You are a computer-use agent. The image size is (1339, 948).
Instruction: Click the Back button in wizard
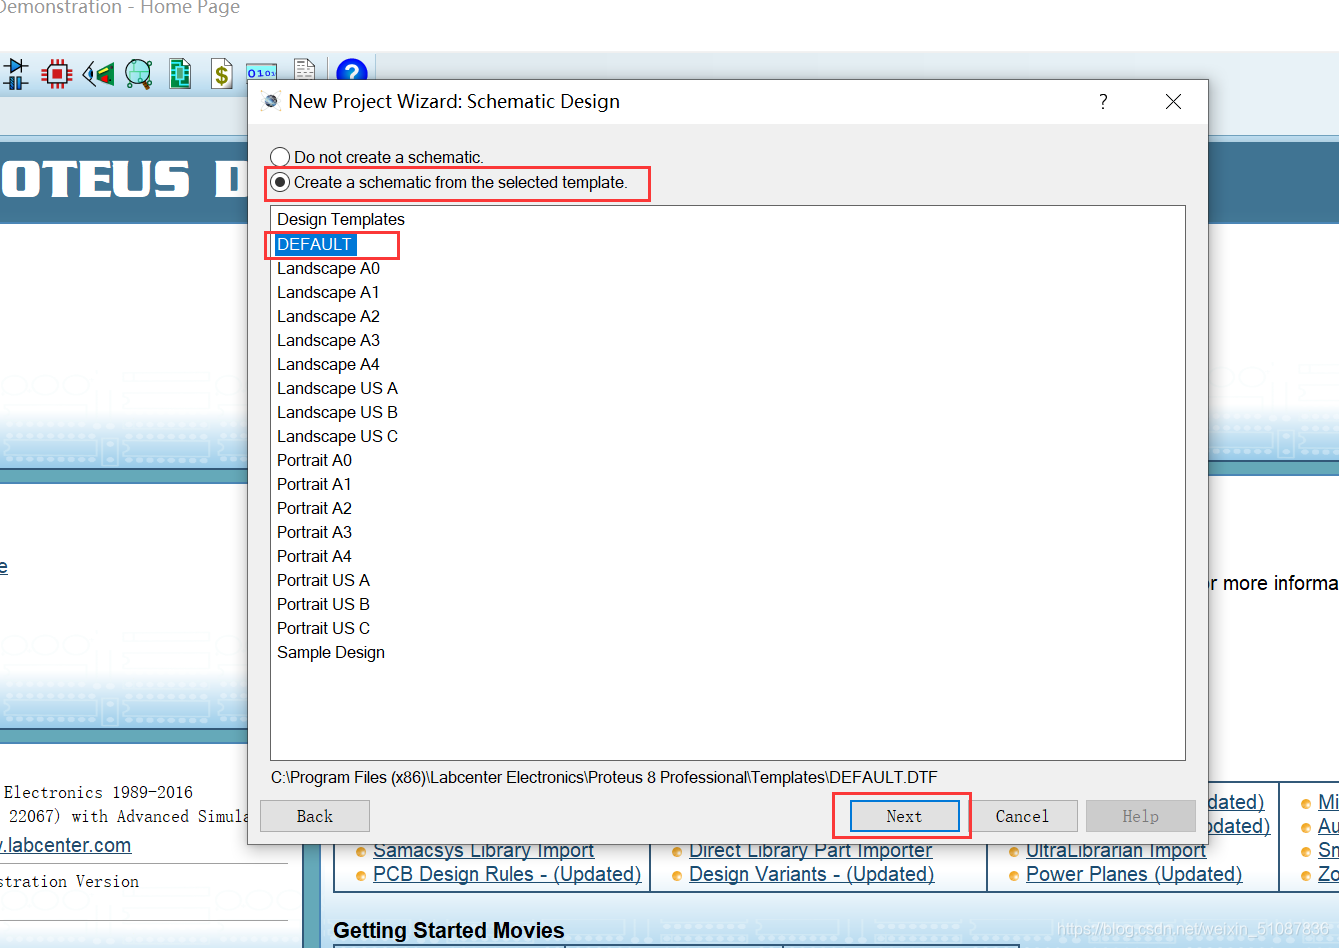pyautogui.click(x=315, y=816)
